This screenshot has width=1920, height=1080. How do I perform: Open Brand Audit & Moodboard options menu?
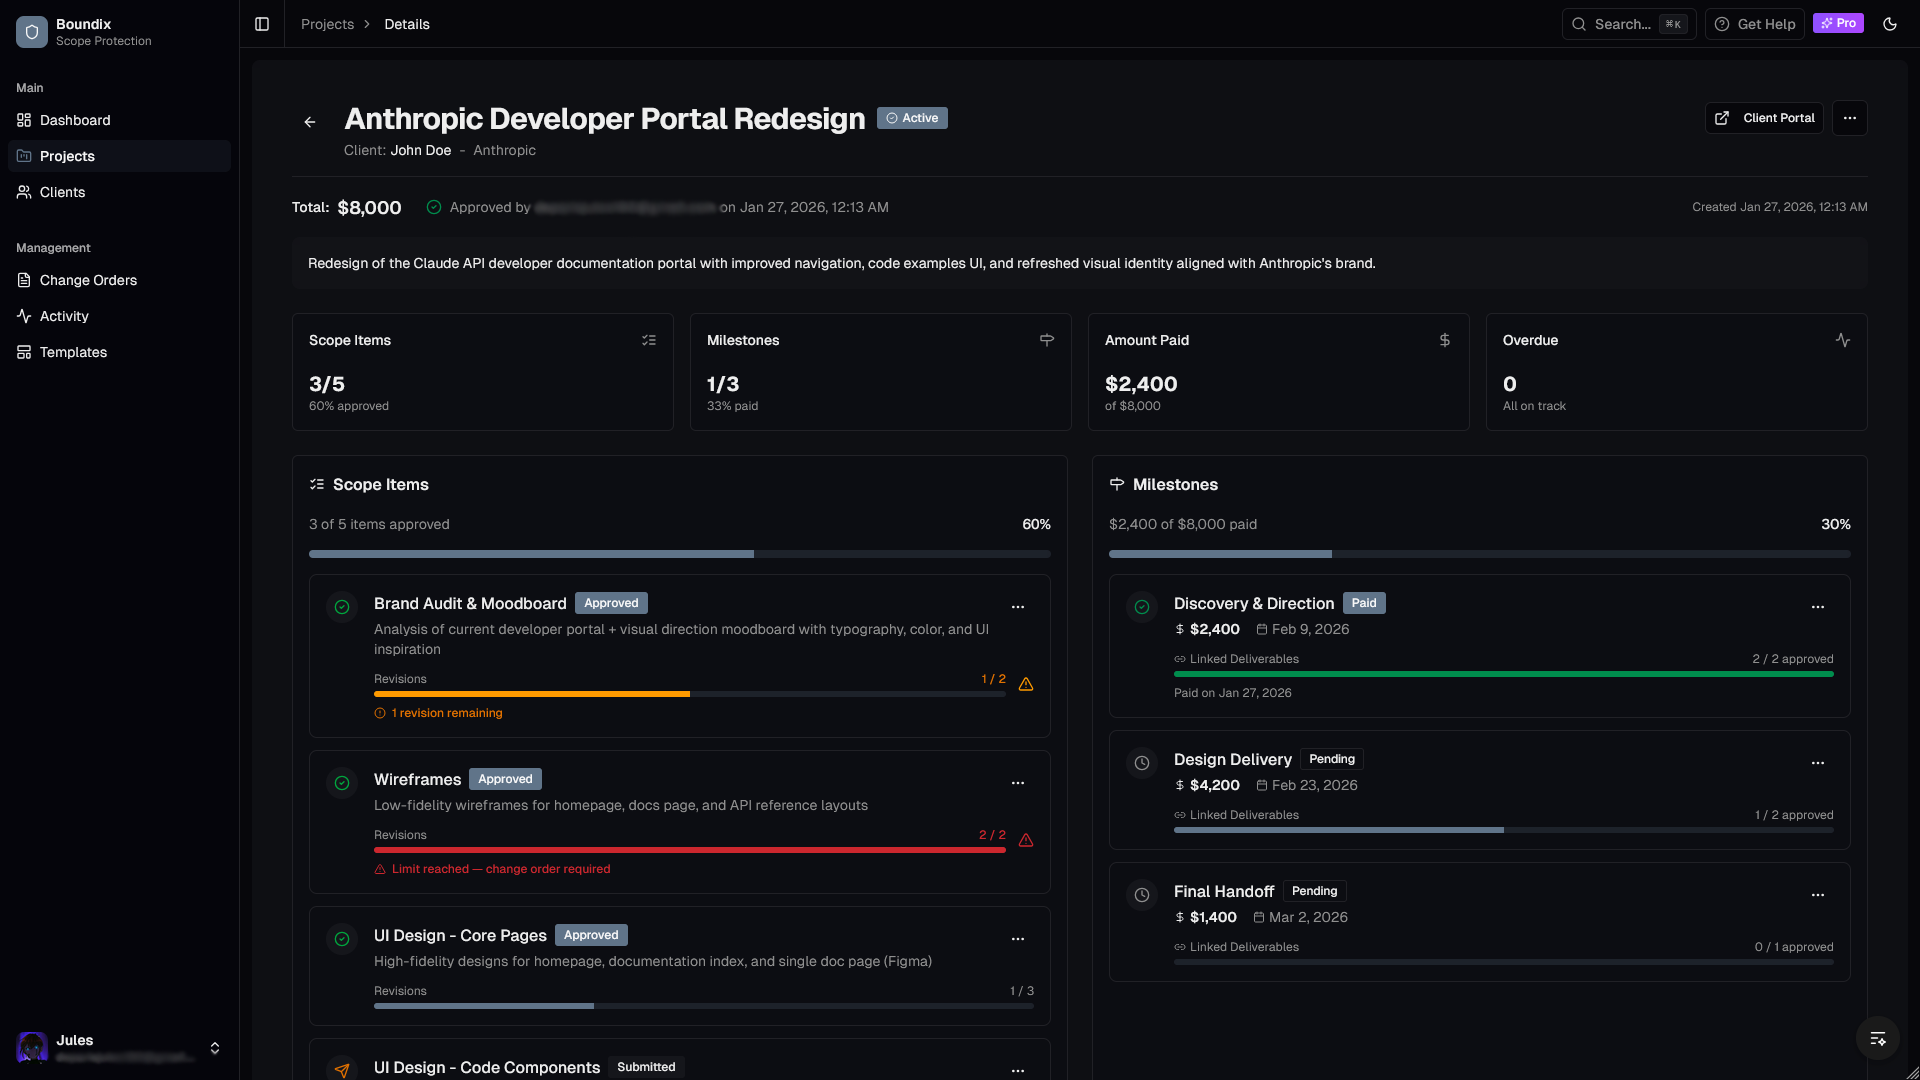(x=1018, y=607)
